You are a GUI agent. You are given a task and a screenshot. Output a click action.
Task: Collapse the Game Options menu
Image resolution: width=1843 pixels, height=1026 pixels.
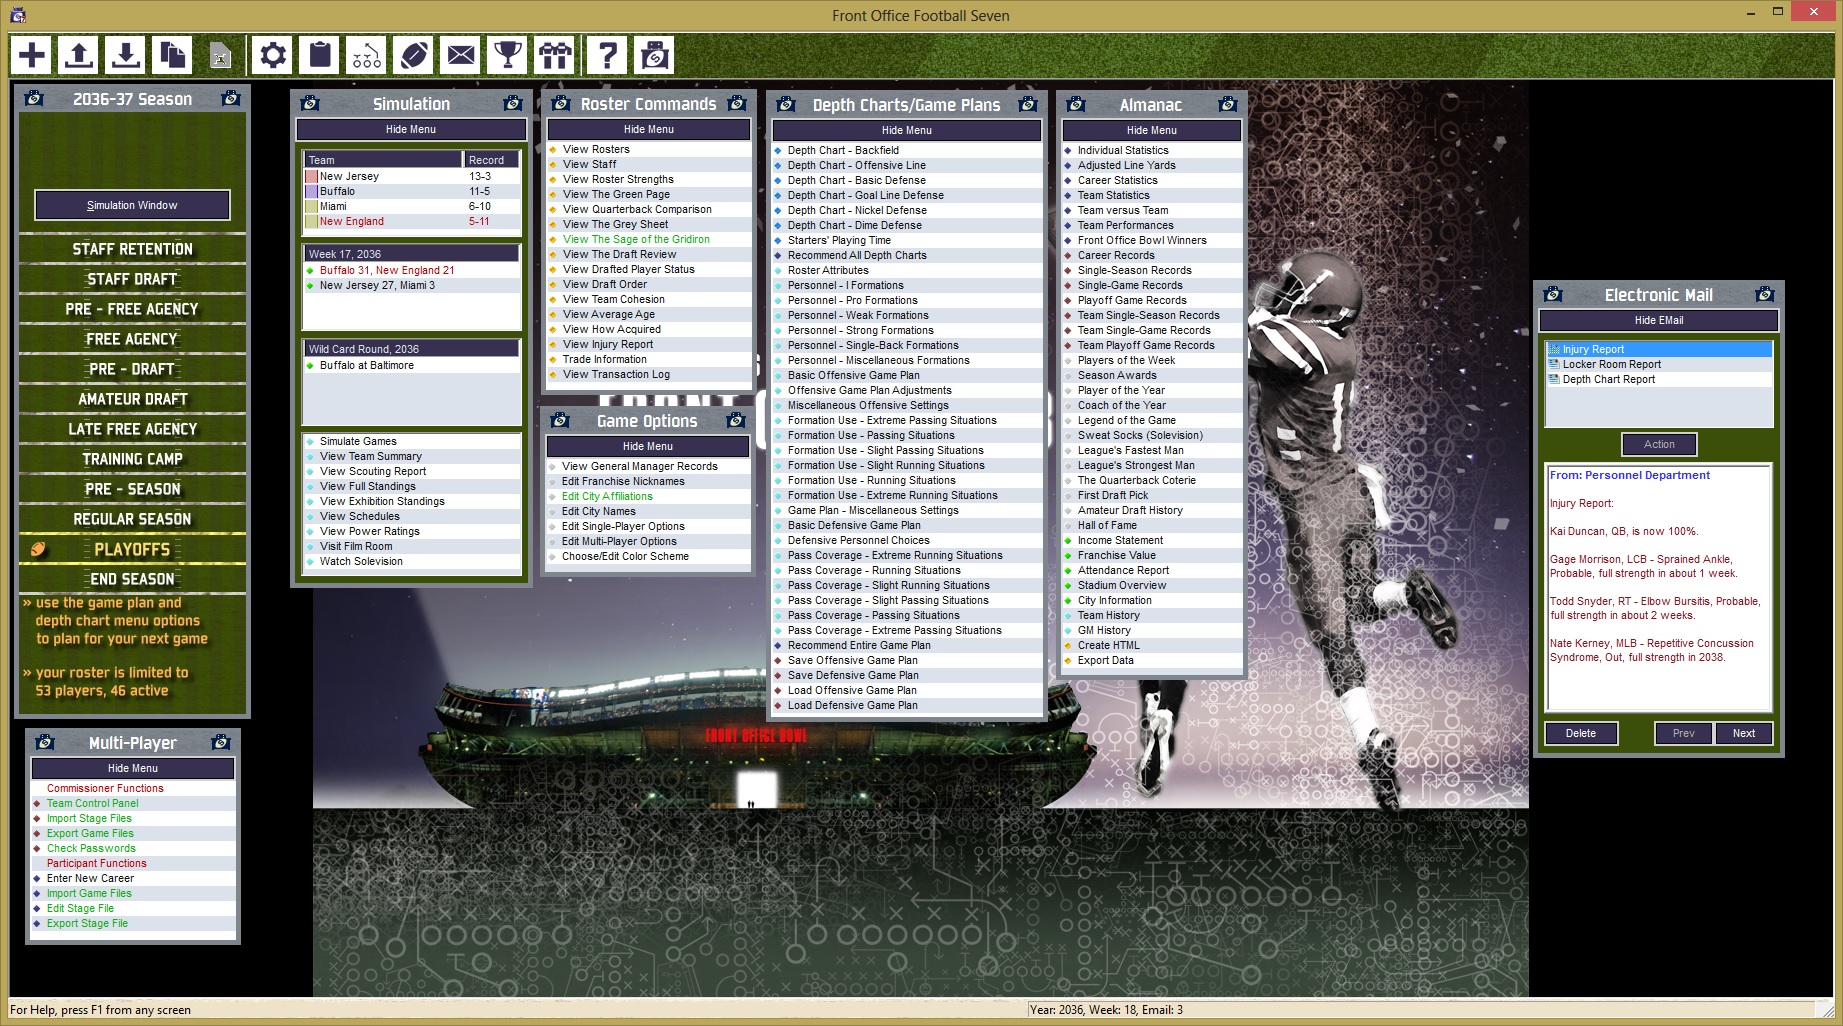646,446
